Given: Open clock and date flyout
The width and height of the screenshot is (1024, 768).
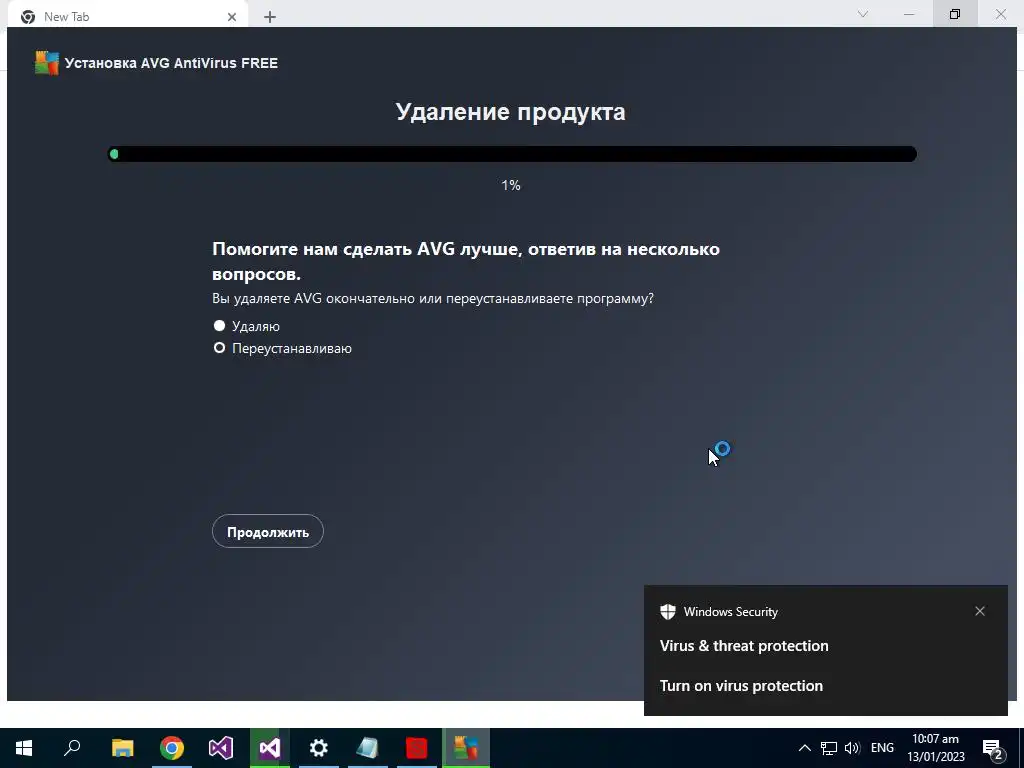Looking at the screenshot, I should click(935, 748).
